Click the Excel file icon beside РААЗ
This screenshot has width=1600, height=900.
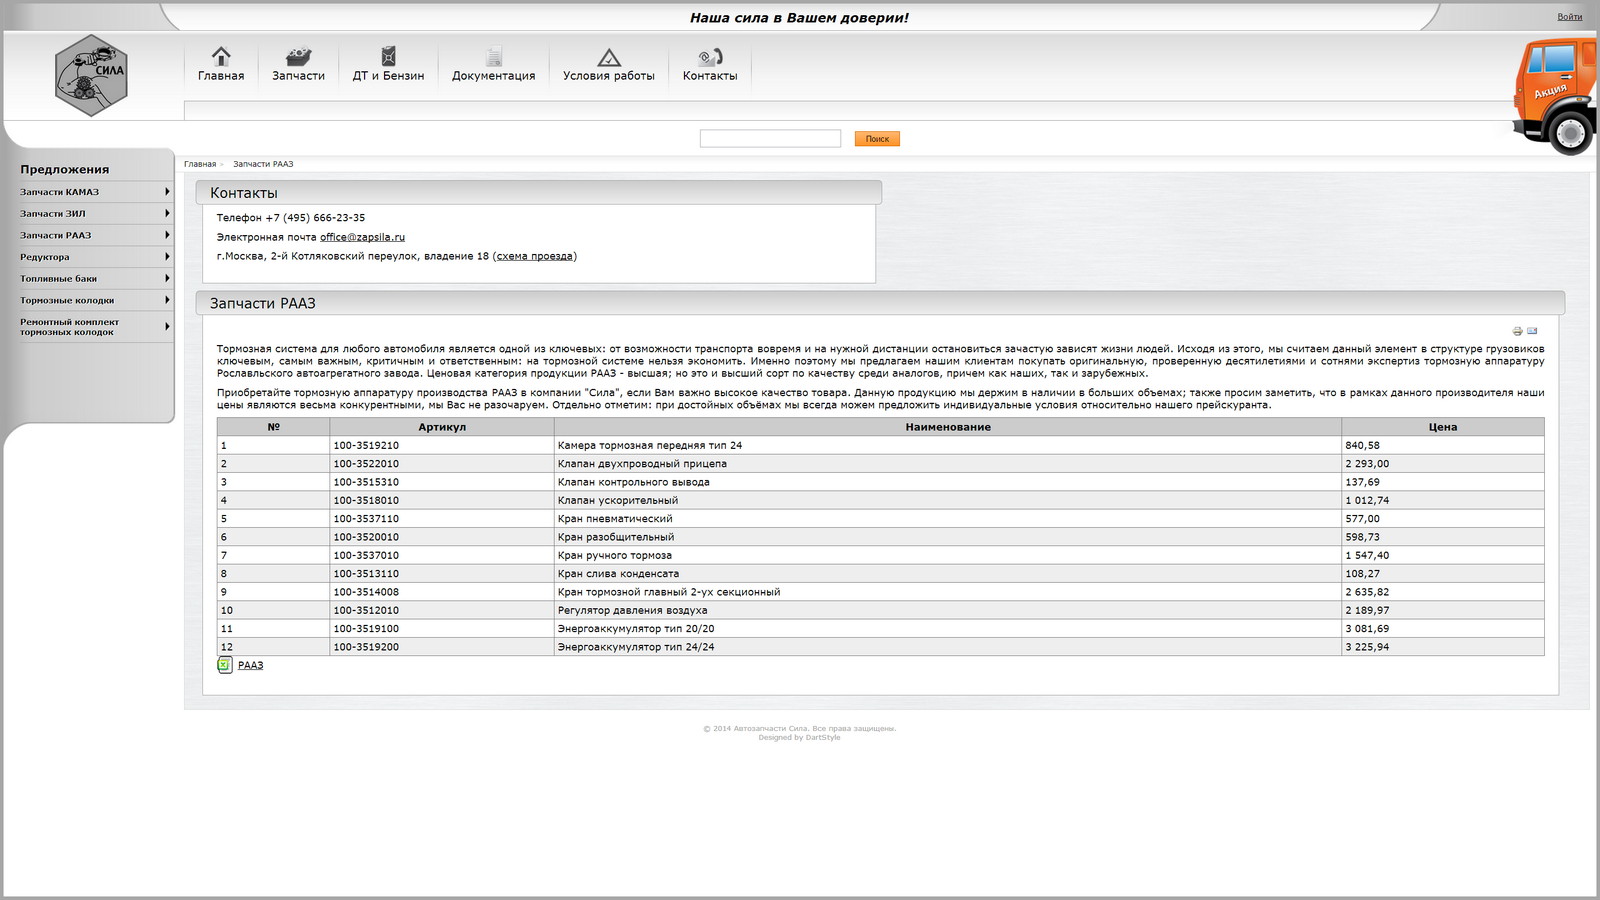(x=225, y=665)
